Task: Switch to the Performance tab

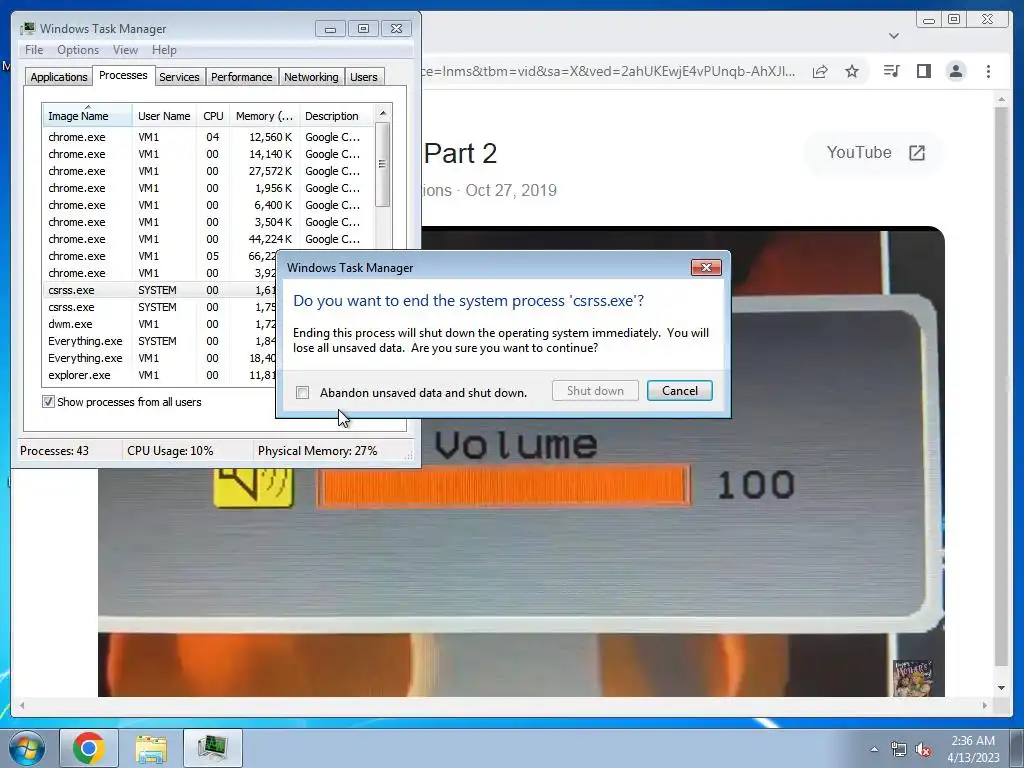Action: (x=242, y=77)
